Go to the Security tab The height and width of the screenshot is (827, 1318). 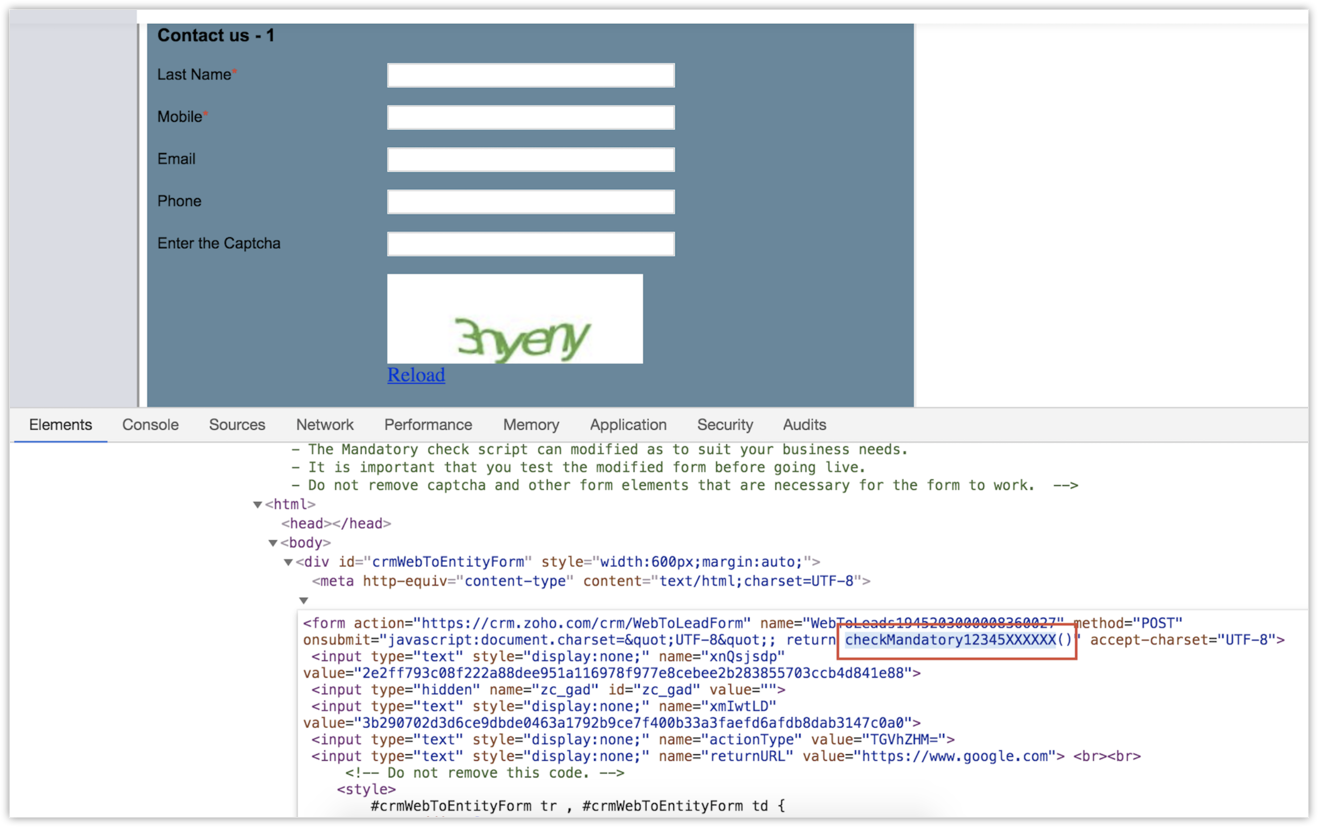click(725, 425)
